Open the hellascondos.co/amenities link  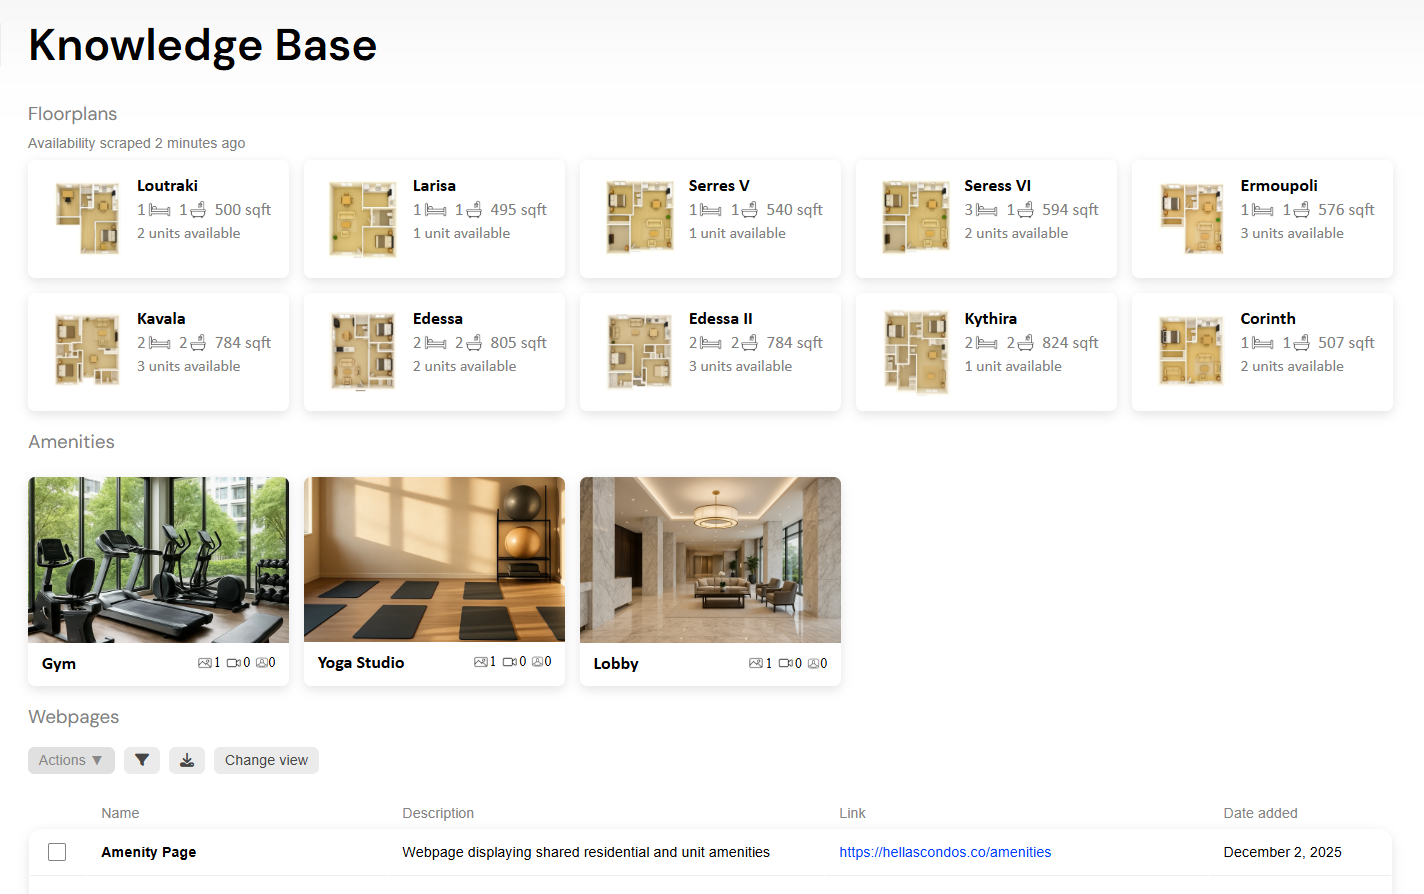tap(945, 852)
